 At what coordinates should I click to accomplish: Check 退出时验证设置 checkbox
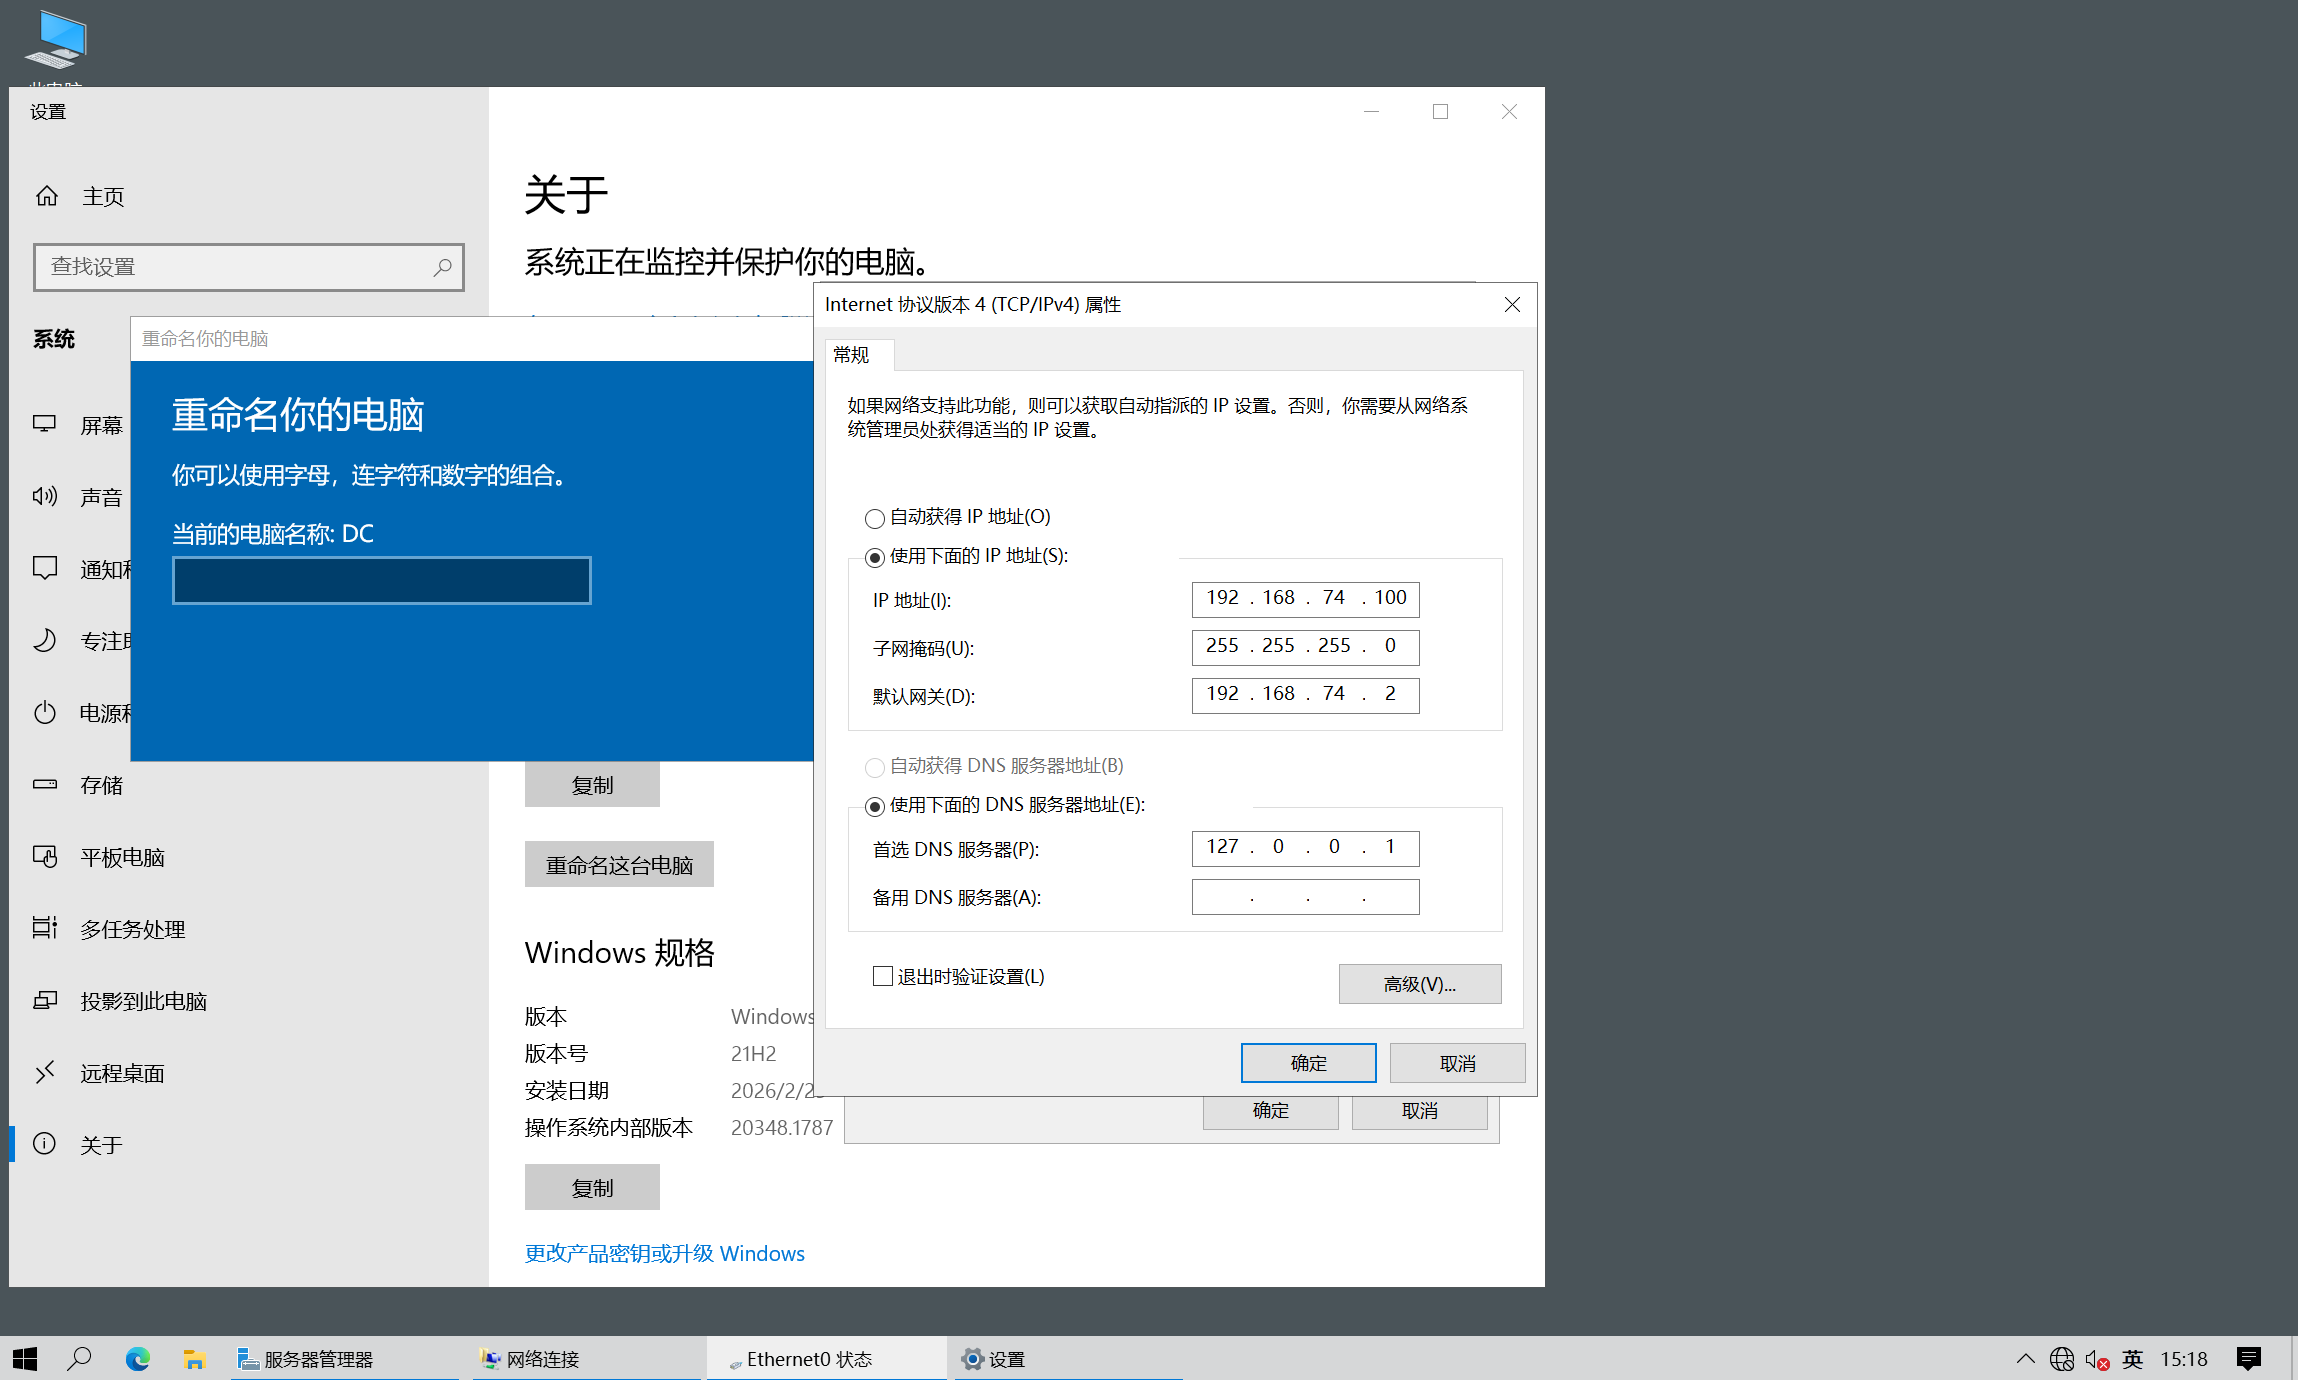[882, 975]
